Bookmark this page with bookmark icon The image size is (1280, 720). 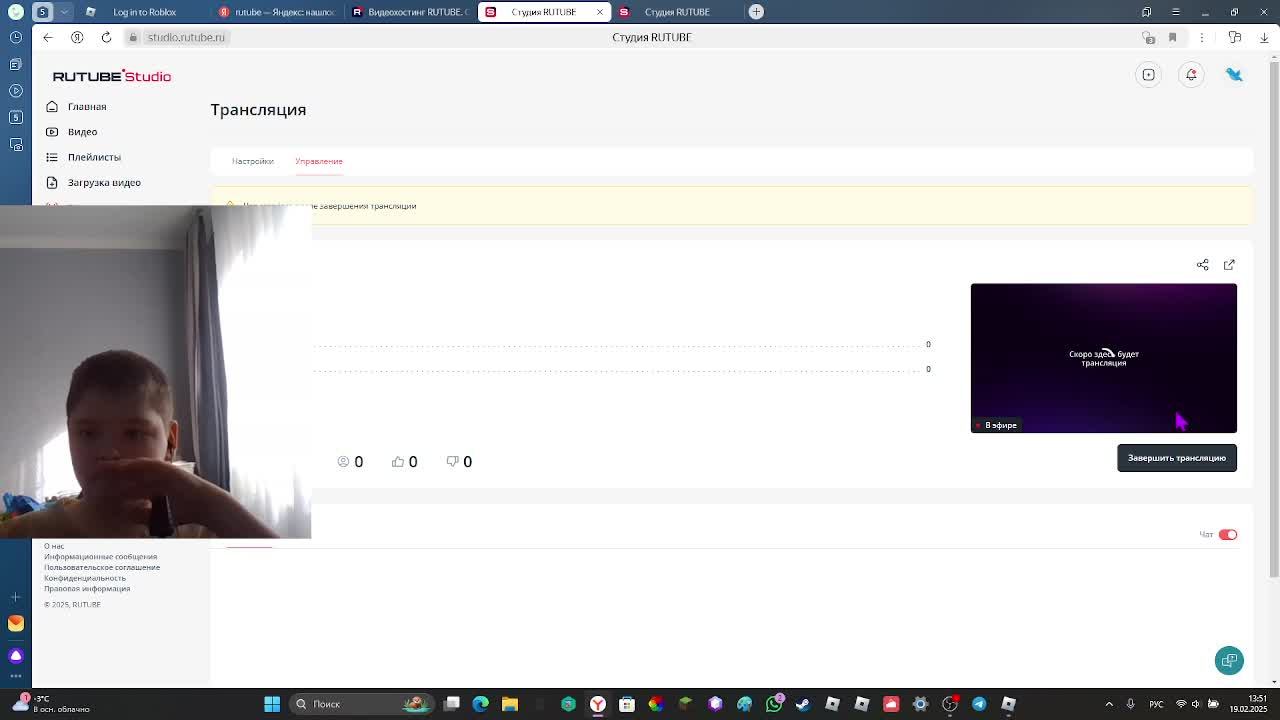(x=1173, y=37)
